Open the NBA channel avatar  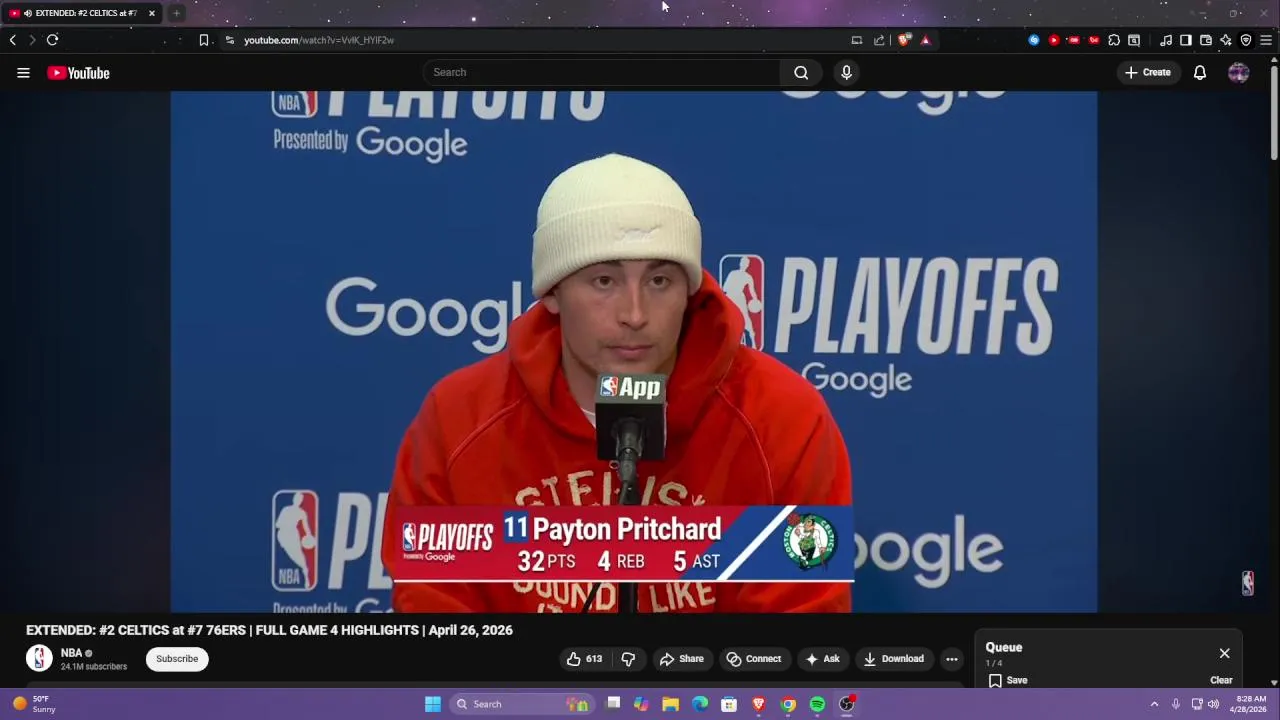coord(39,658)
